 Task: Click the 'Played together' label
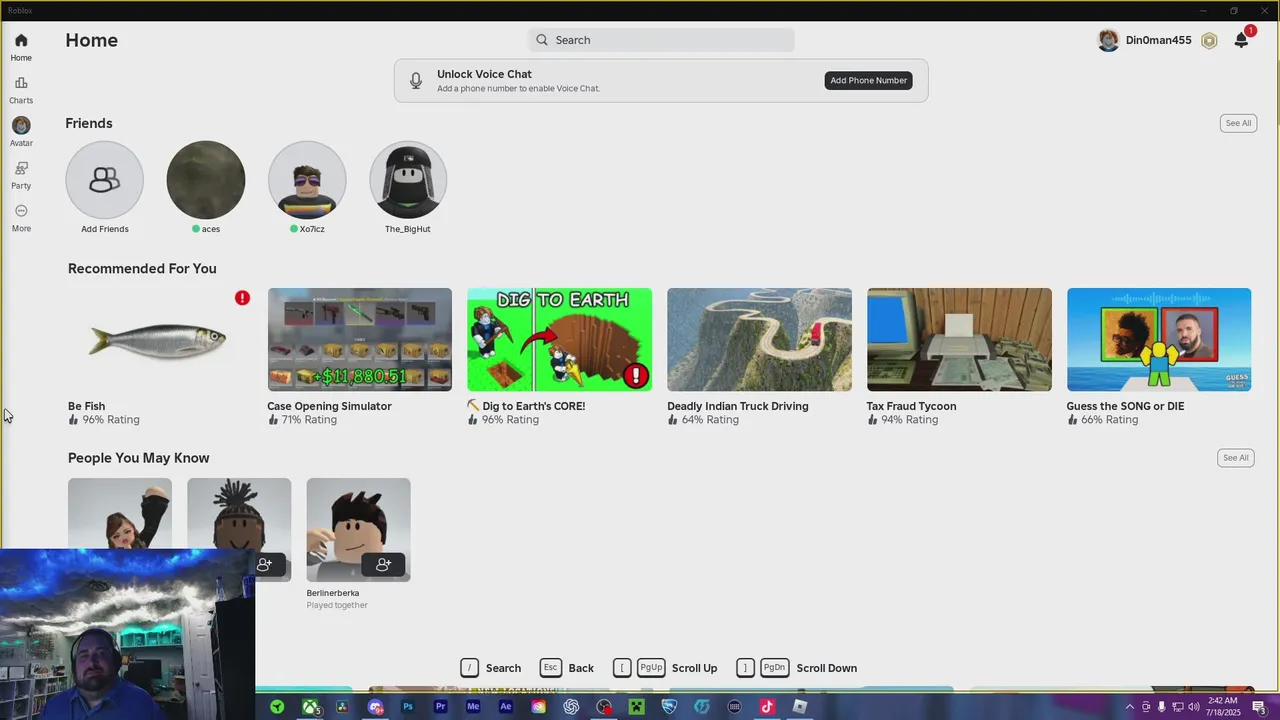coord(337,605)
